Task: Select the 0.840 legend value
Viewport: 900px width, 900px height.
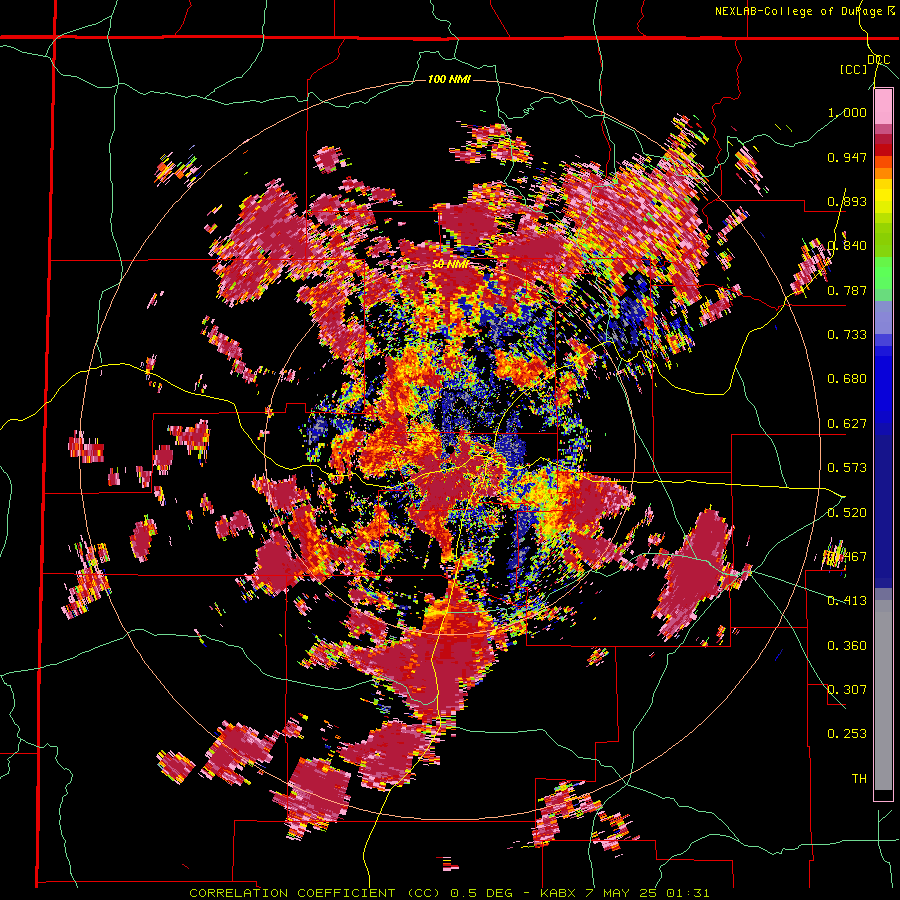Action: coord(847,246)
